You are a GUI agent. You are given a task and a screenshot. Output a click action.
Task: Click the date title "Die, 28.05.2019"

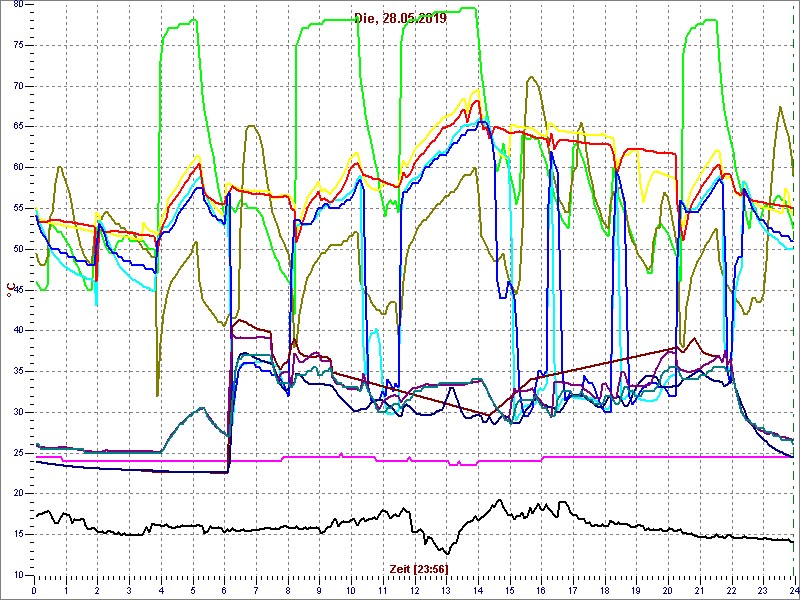(x=400, y=18)
